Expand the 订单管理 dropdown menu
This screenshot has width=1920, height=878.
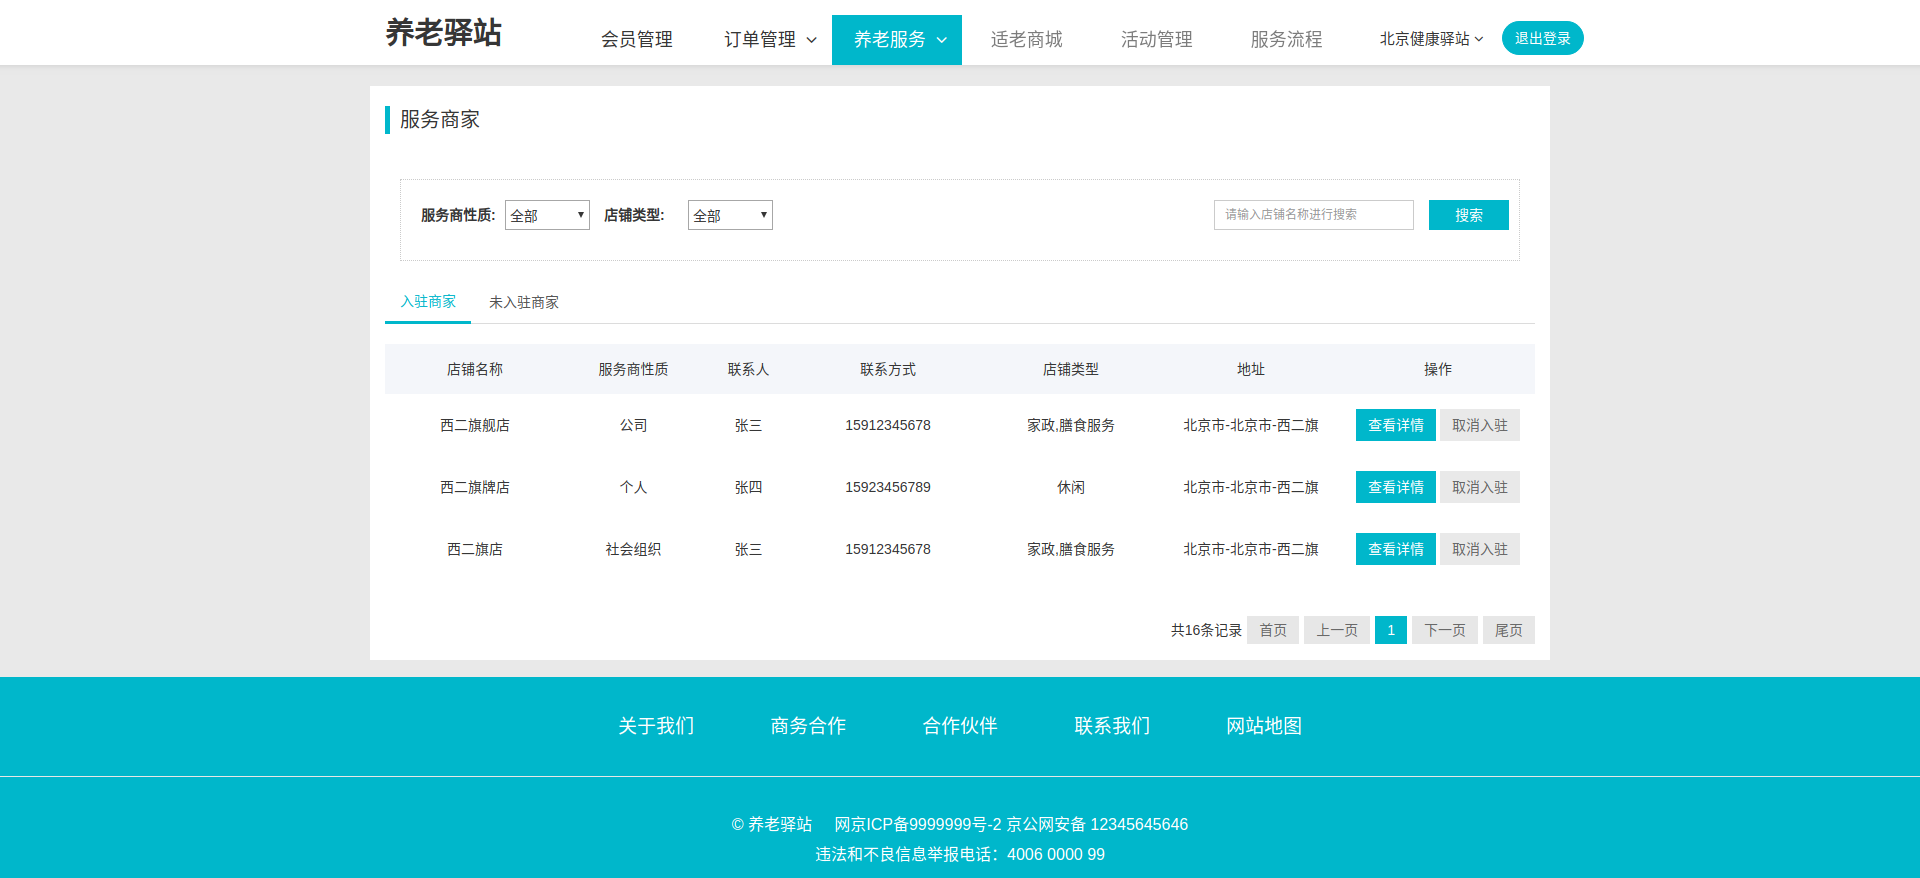[770, 40]
